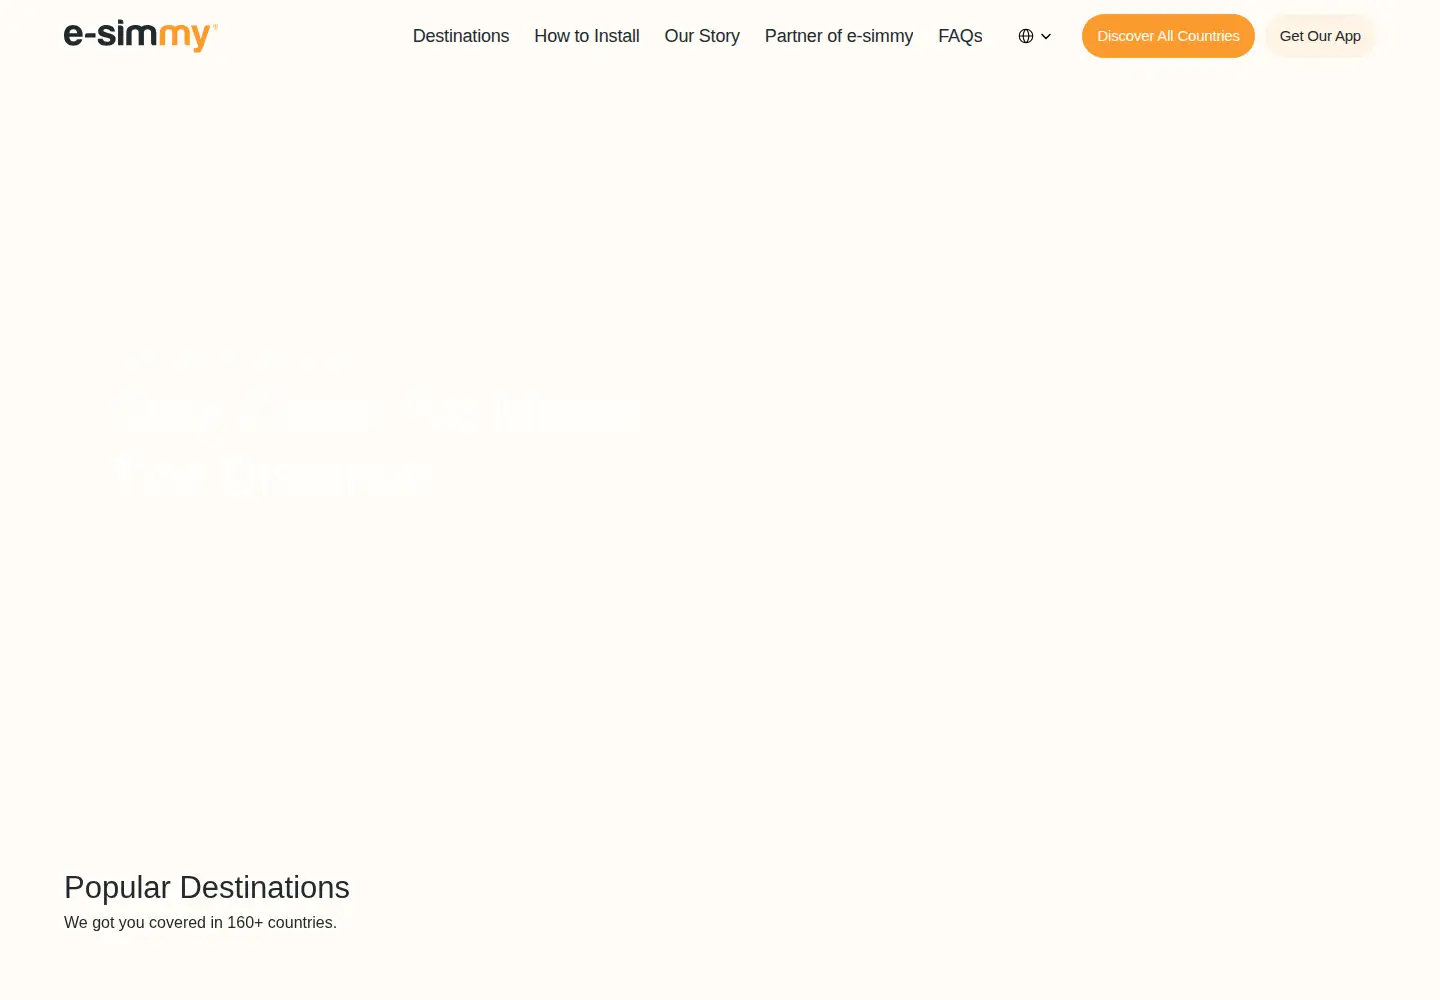The height and width of the screenshot is (1000, 1440).
Task: Open the language globe selector
Action: pyautogui.click(x=1035, y=36)
